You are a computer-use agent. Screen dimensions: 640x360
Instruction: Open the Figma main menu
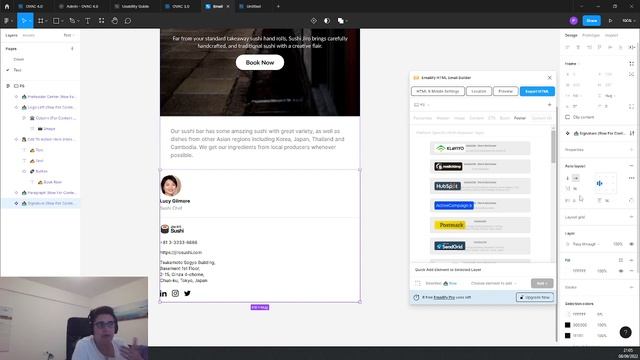[x=8, y=21]
